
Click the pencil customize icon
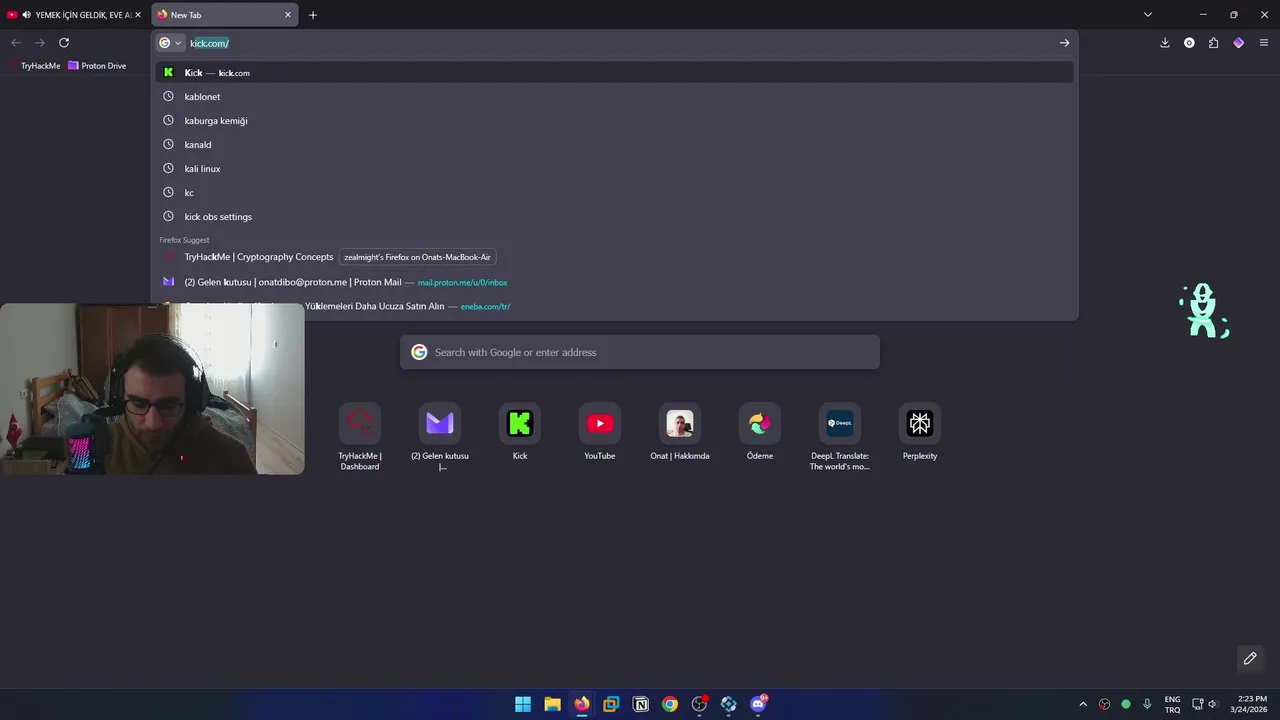click(1250, 658)
